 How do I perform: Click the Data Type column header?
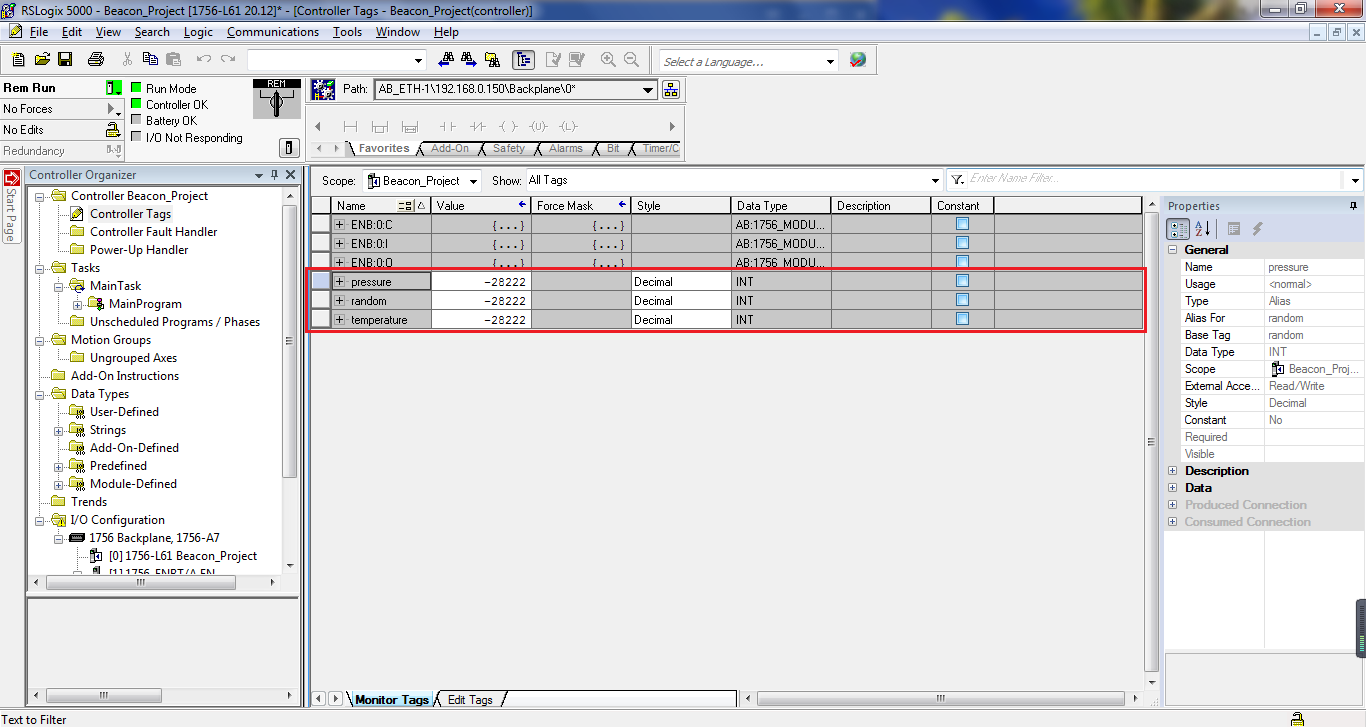click(780, 206)
